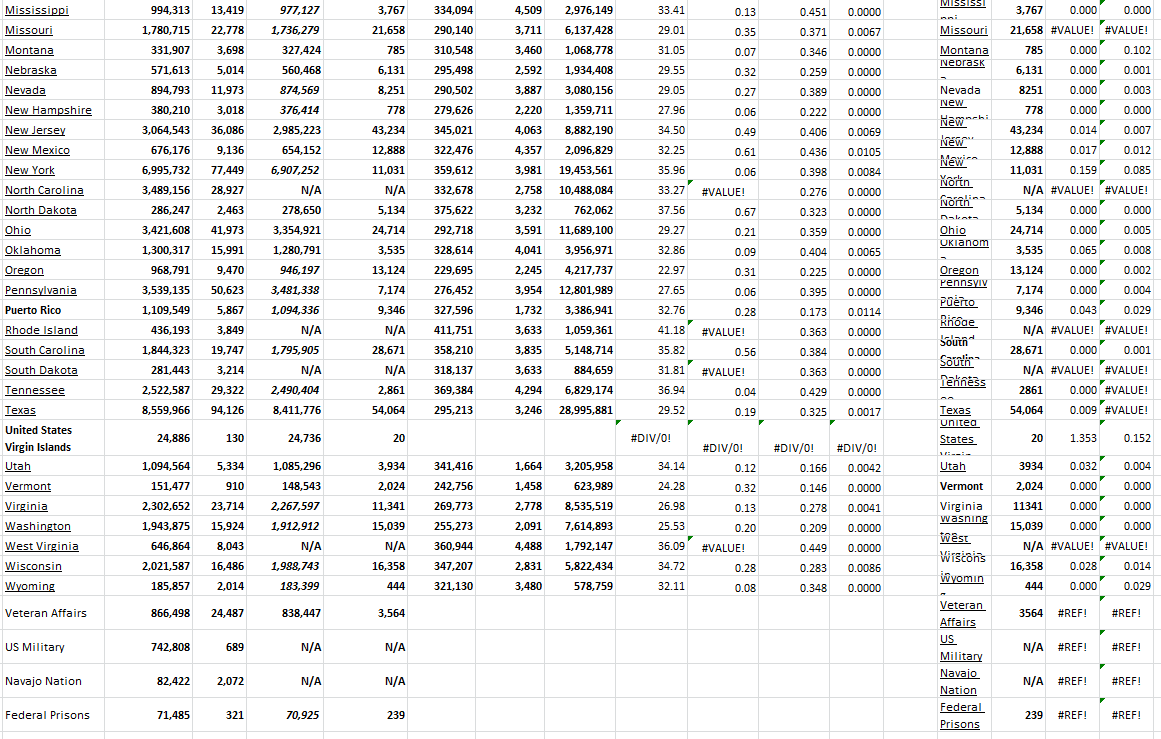
Task: Open the West Virginia link in left column
Action: pos(41,546)
